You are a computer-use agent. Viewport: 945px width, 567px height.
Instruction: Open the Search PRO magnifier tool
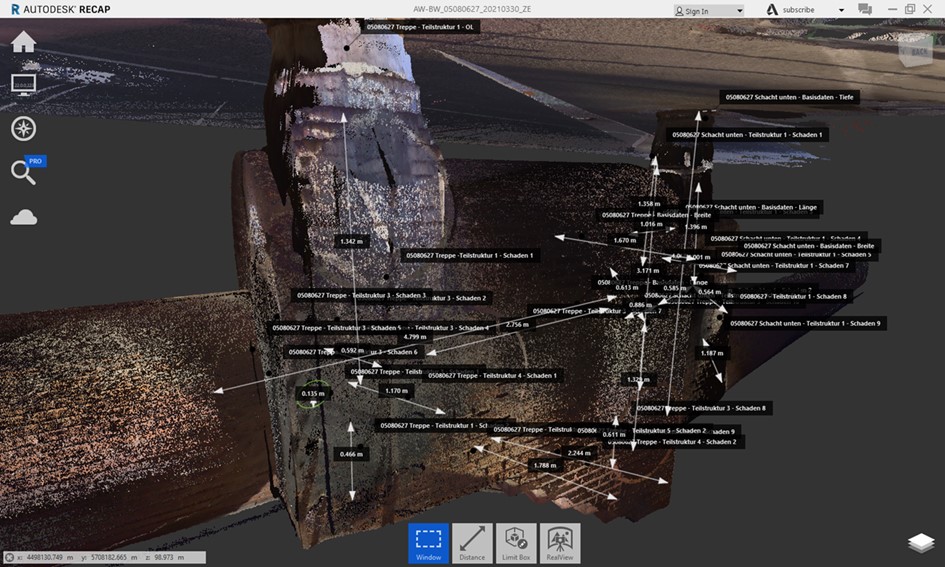[23, 172]
